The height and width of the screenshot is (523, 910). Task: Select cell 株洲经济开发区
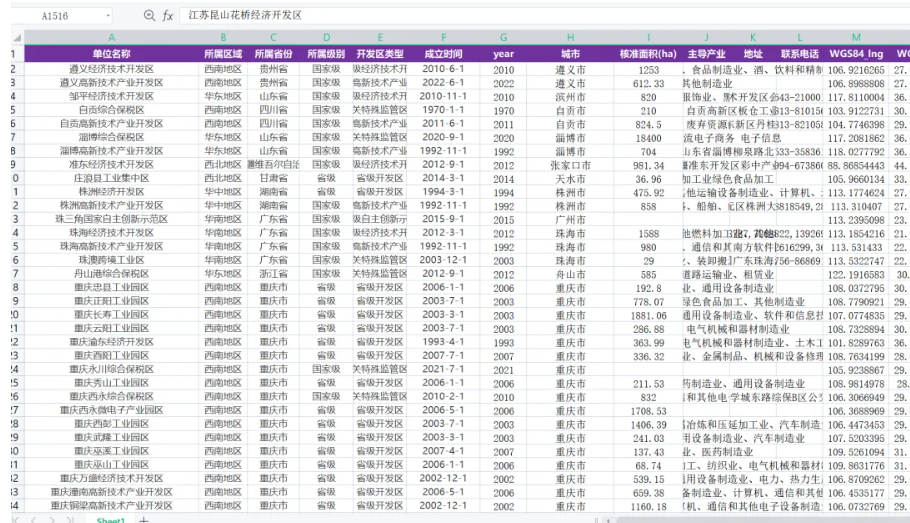(x=111, y=192)
